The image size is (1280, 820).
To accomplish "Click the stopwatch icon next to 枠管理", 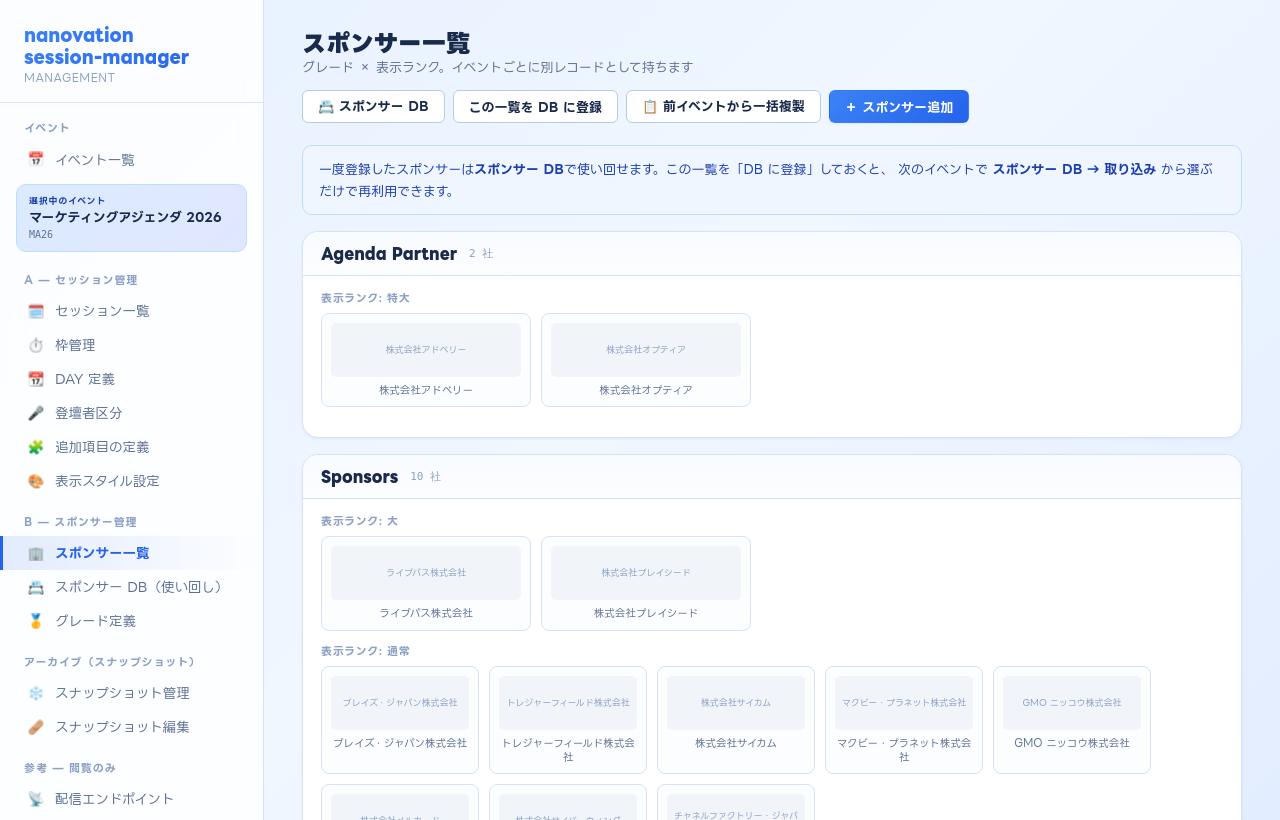I will coord(36,345).
